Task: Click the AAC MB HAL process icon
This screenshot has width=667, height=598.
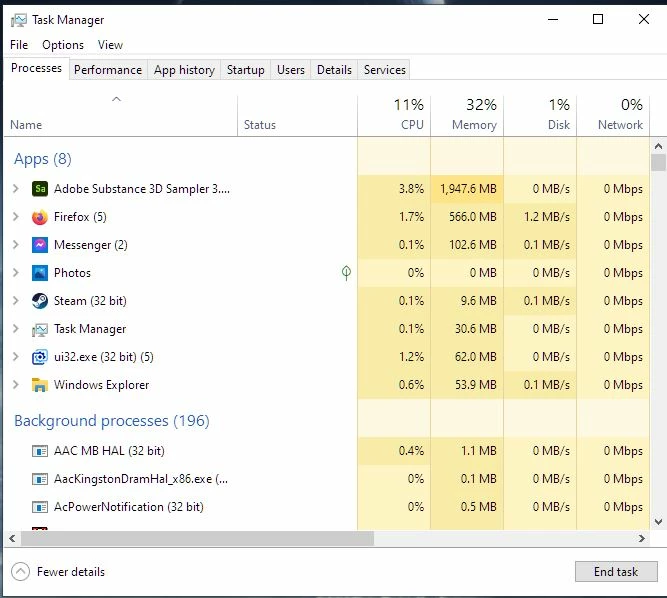Action: point(40,451)
